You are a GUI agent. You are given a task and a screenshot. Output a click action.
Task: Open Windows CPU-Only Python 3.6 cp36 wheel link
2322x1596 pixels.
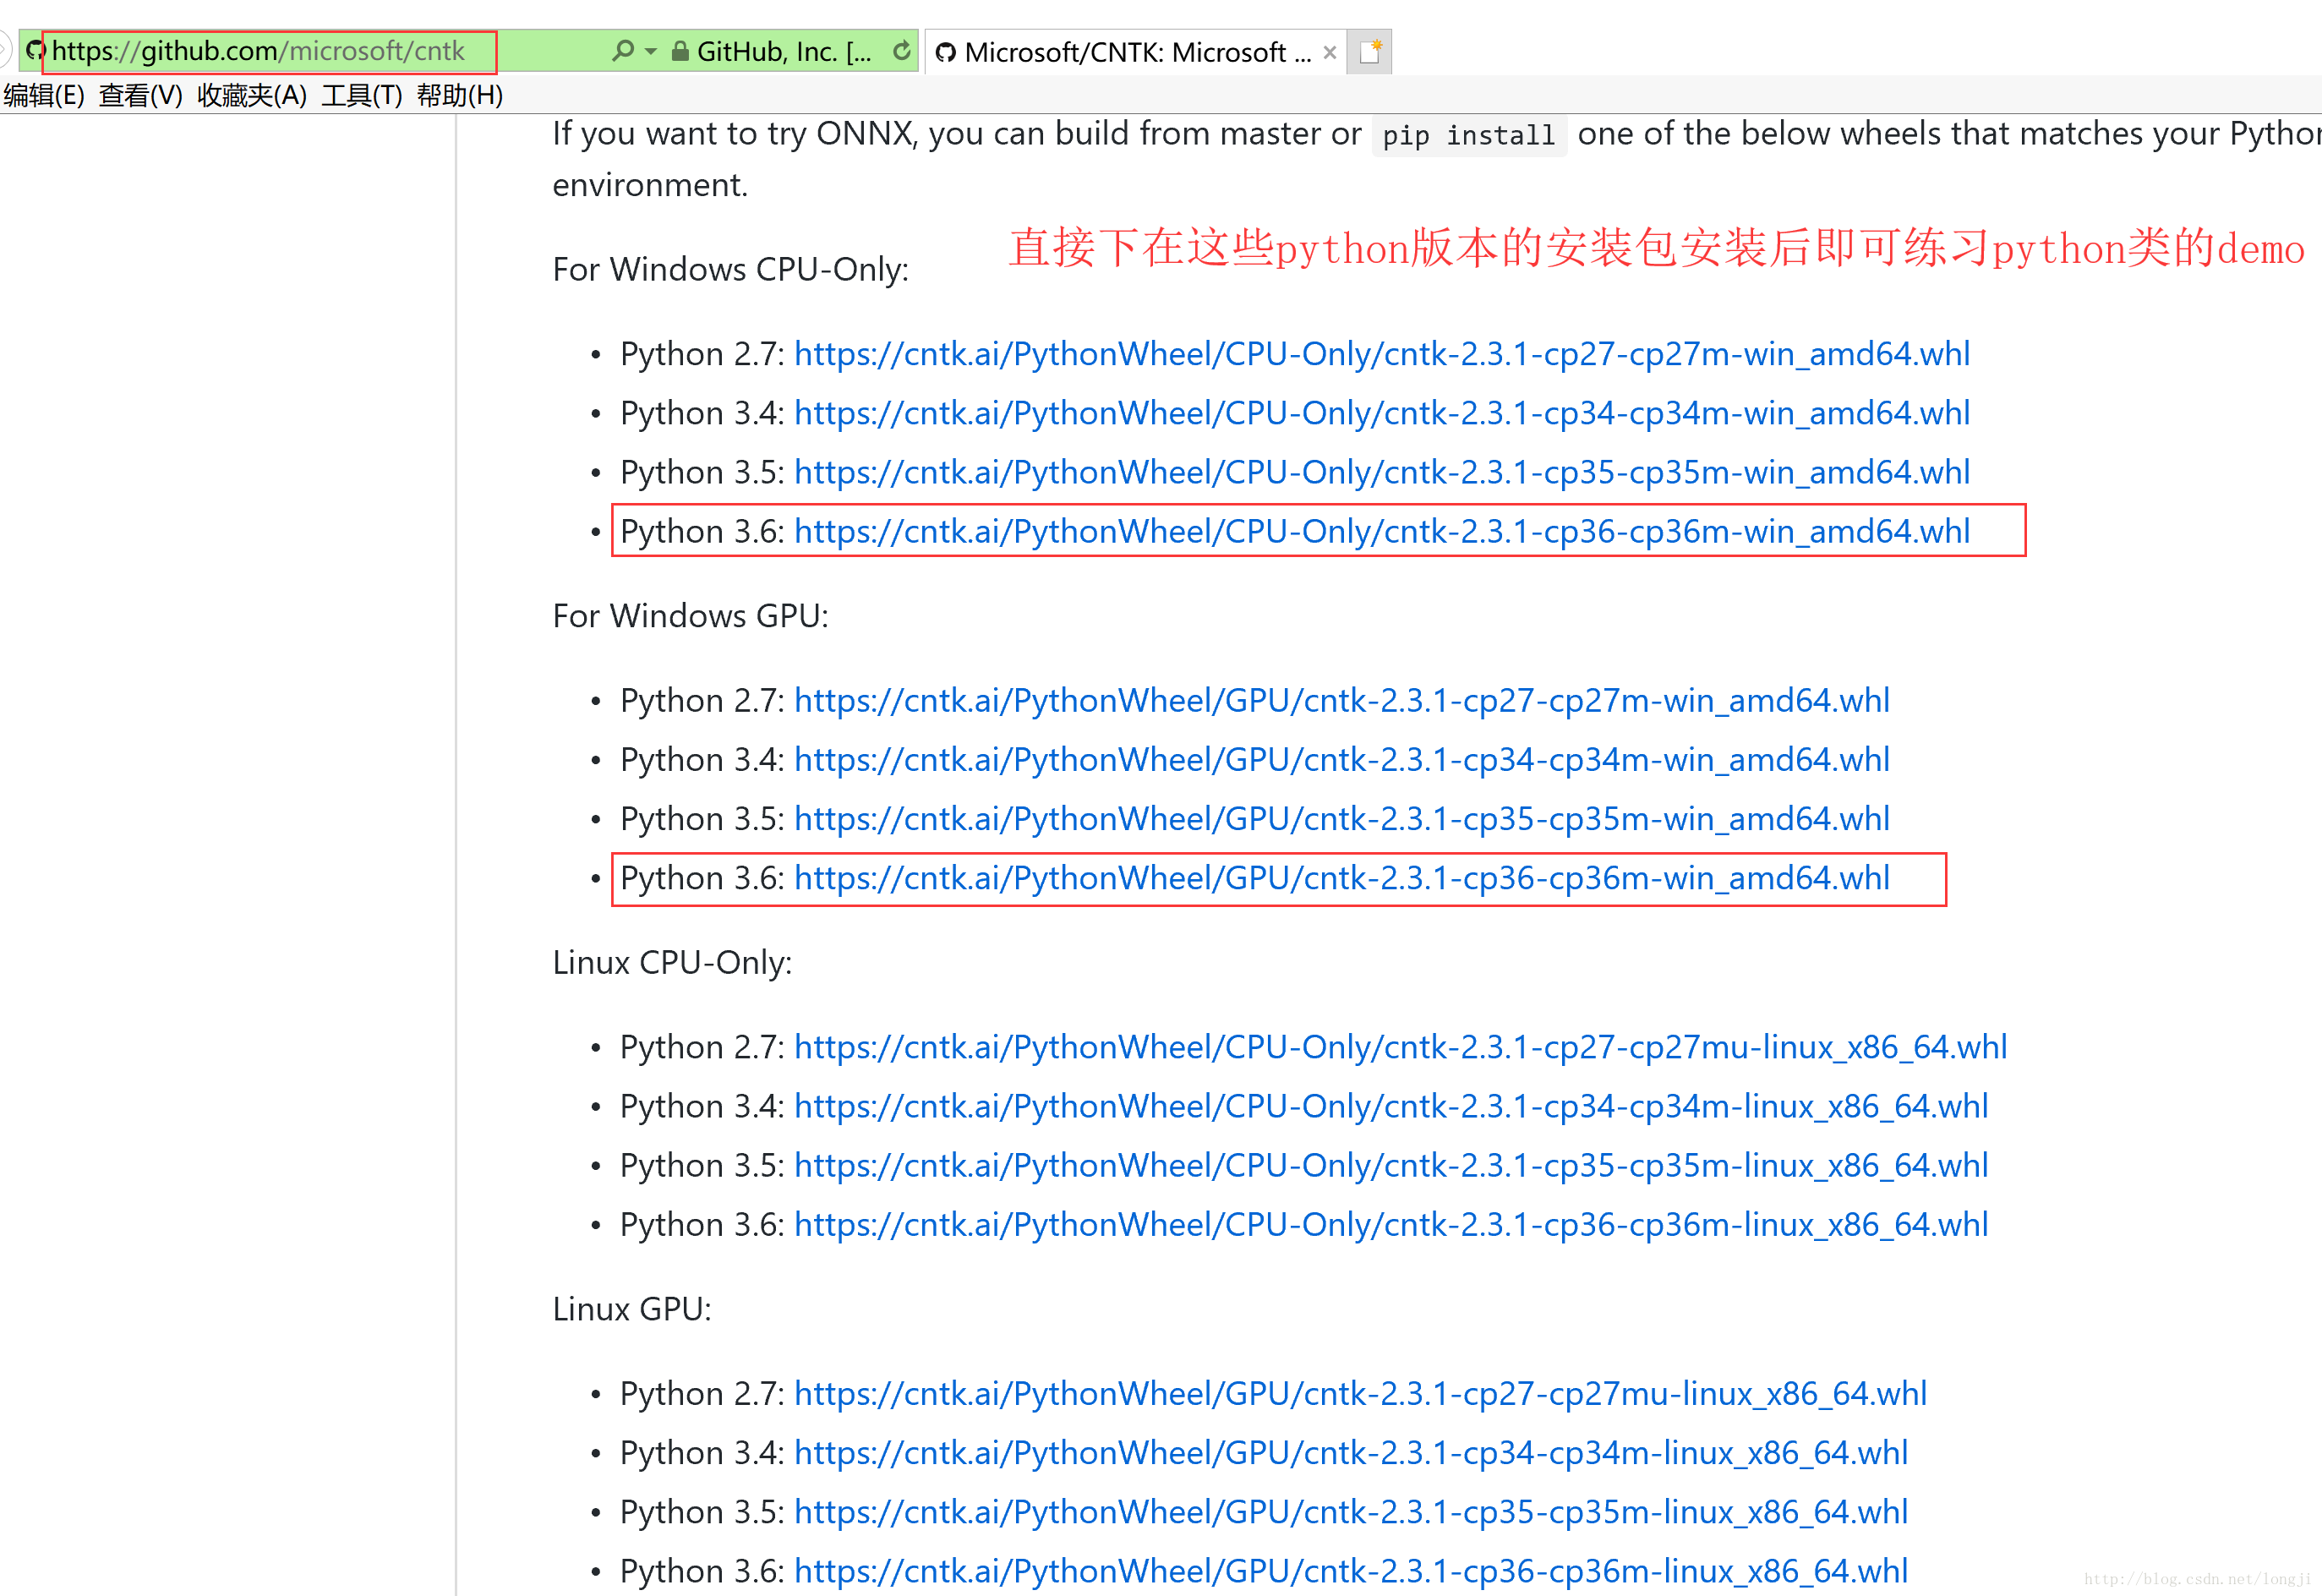click(x=1382, y=531)
